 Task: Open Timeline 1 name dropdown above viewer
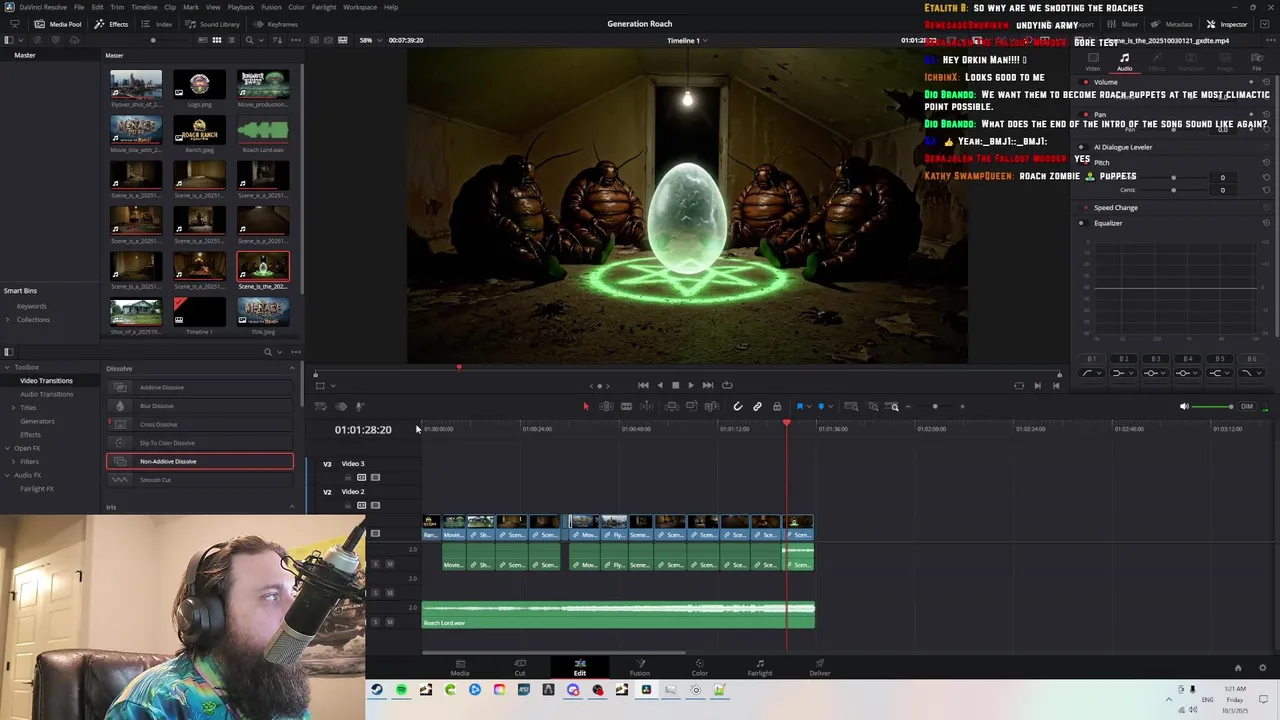(x=687, y=40)
